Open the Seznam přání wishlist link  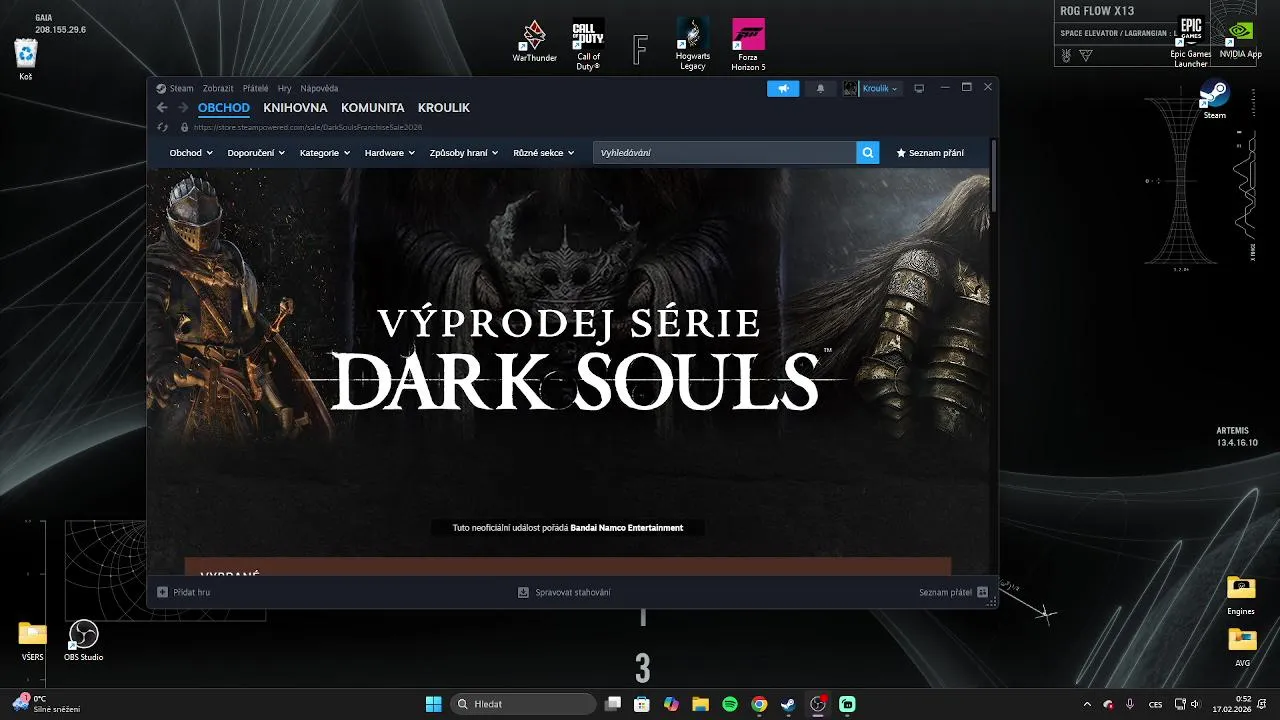coord(930,153)
